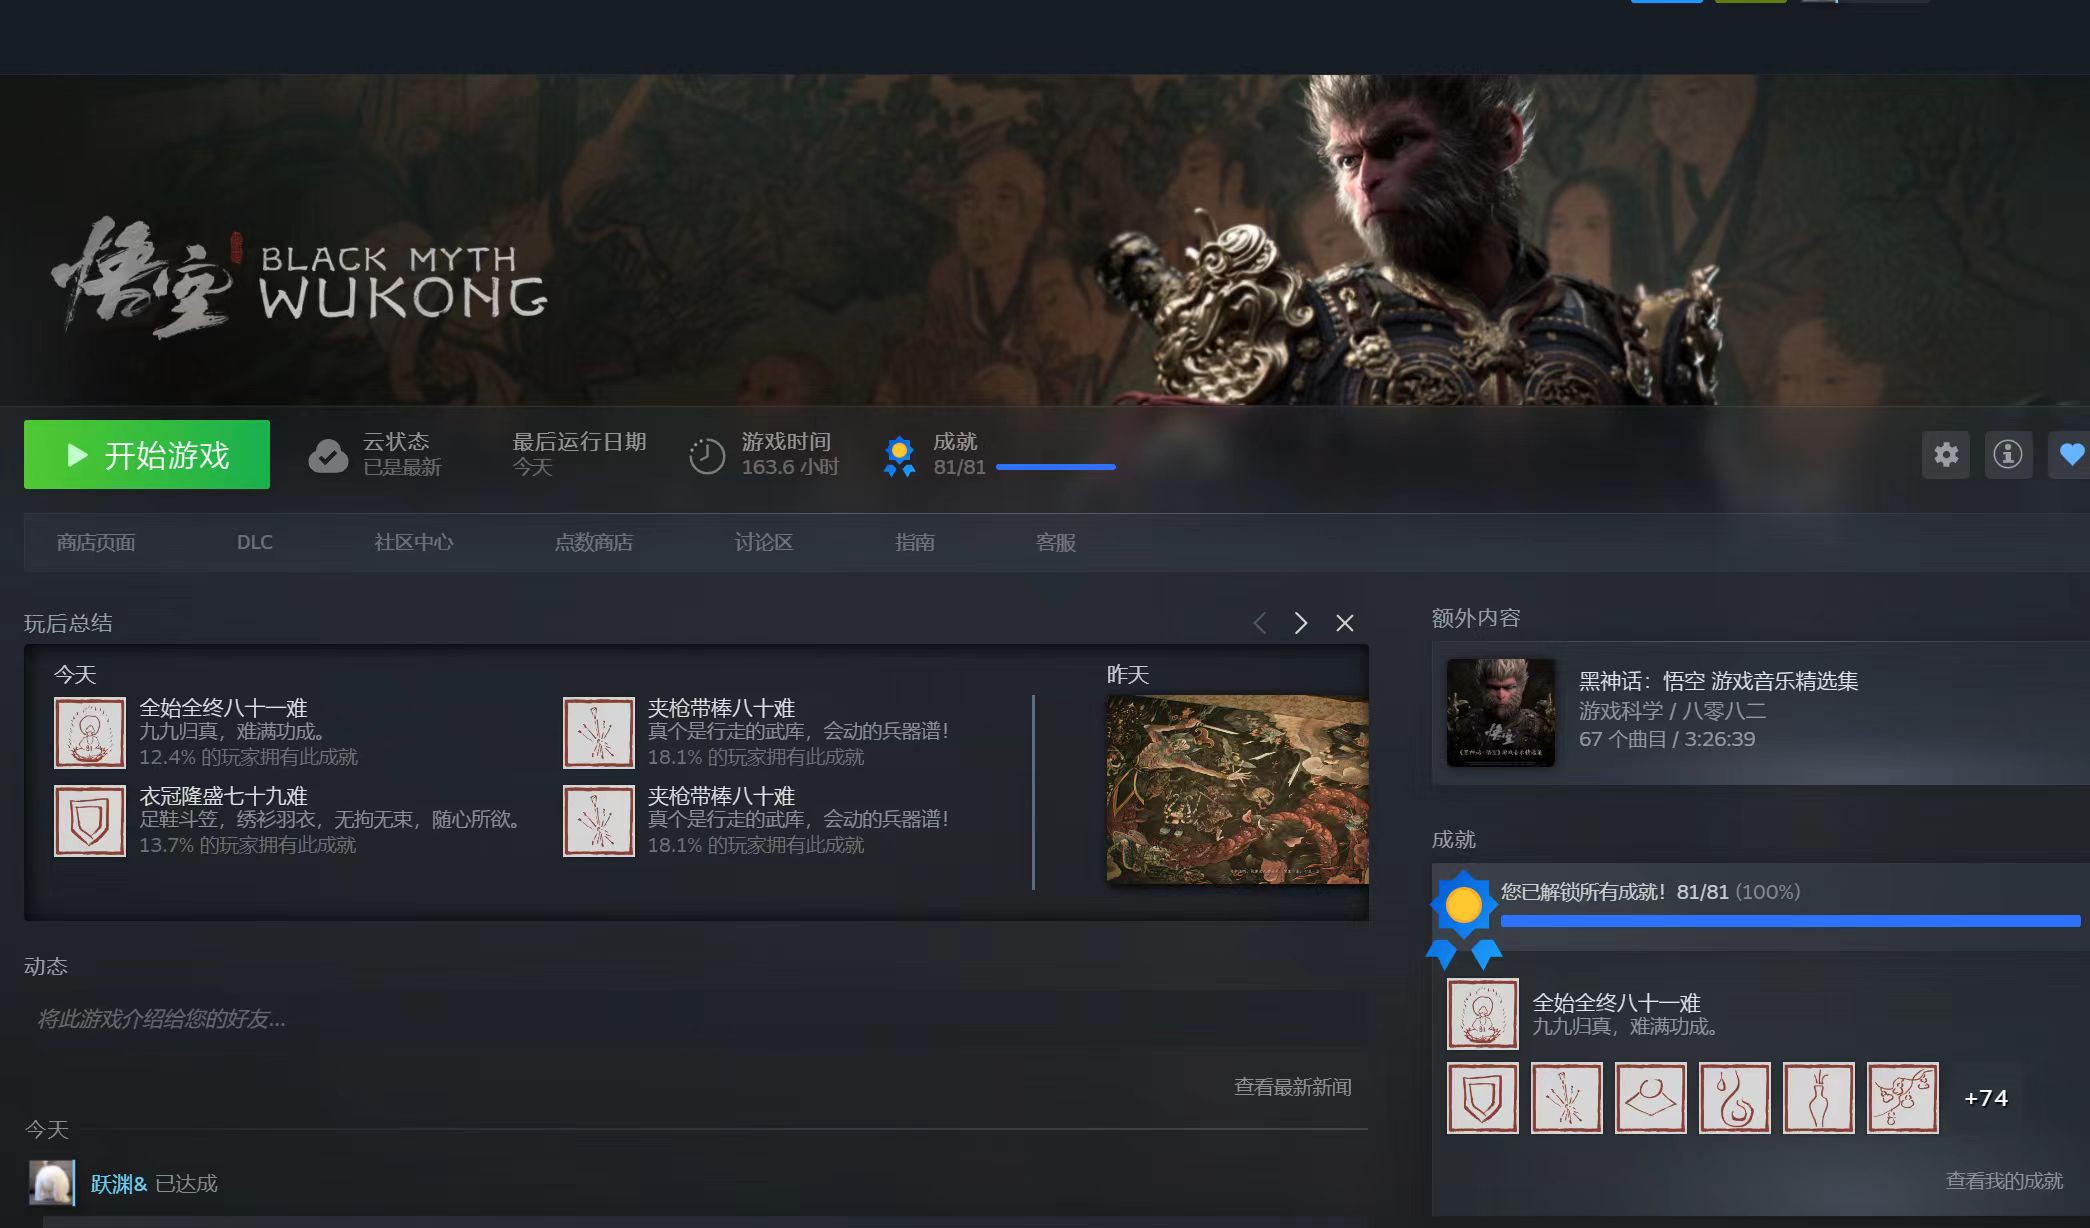The image size is (2090, 1228).
Task: Click 衣冠隆盛七十九难 shield icon in 玩后总结
Action: coord(90,821)
